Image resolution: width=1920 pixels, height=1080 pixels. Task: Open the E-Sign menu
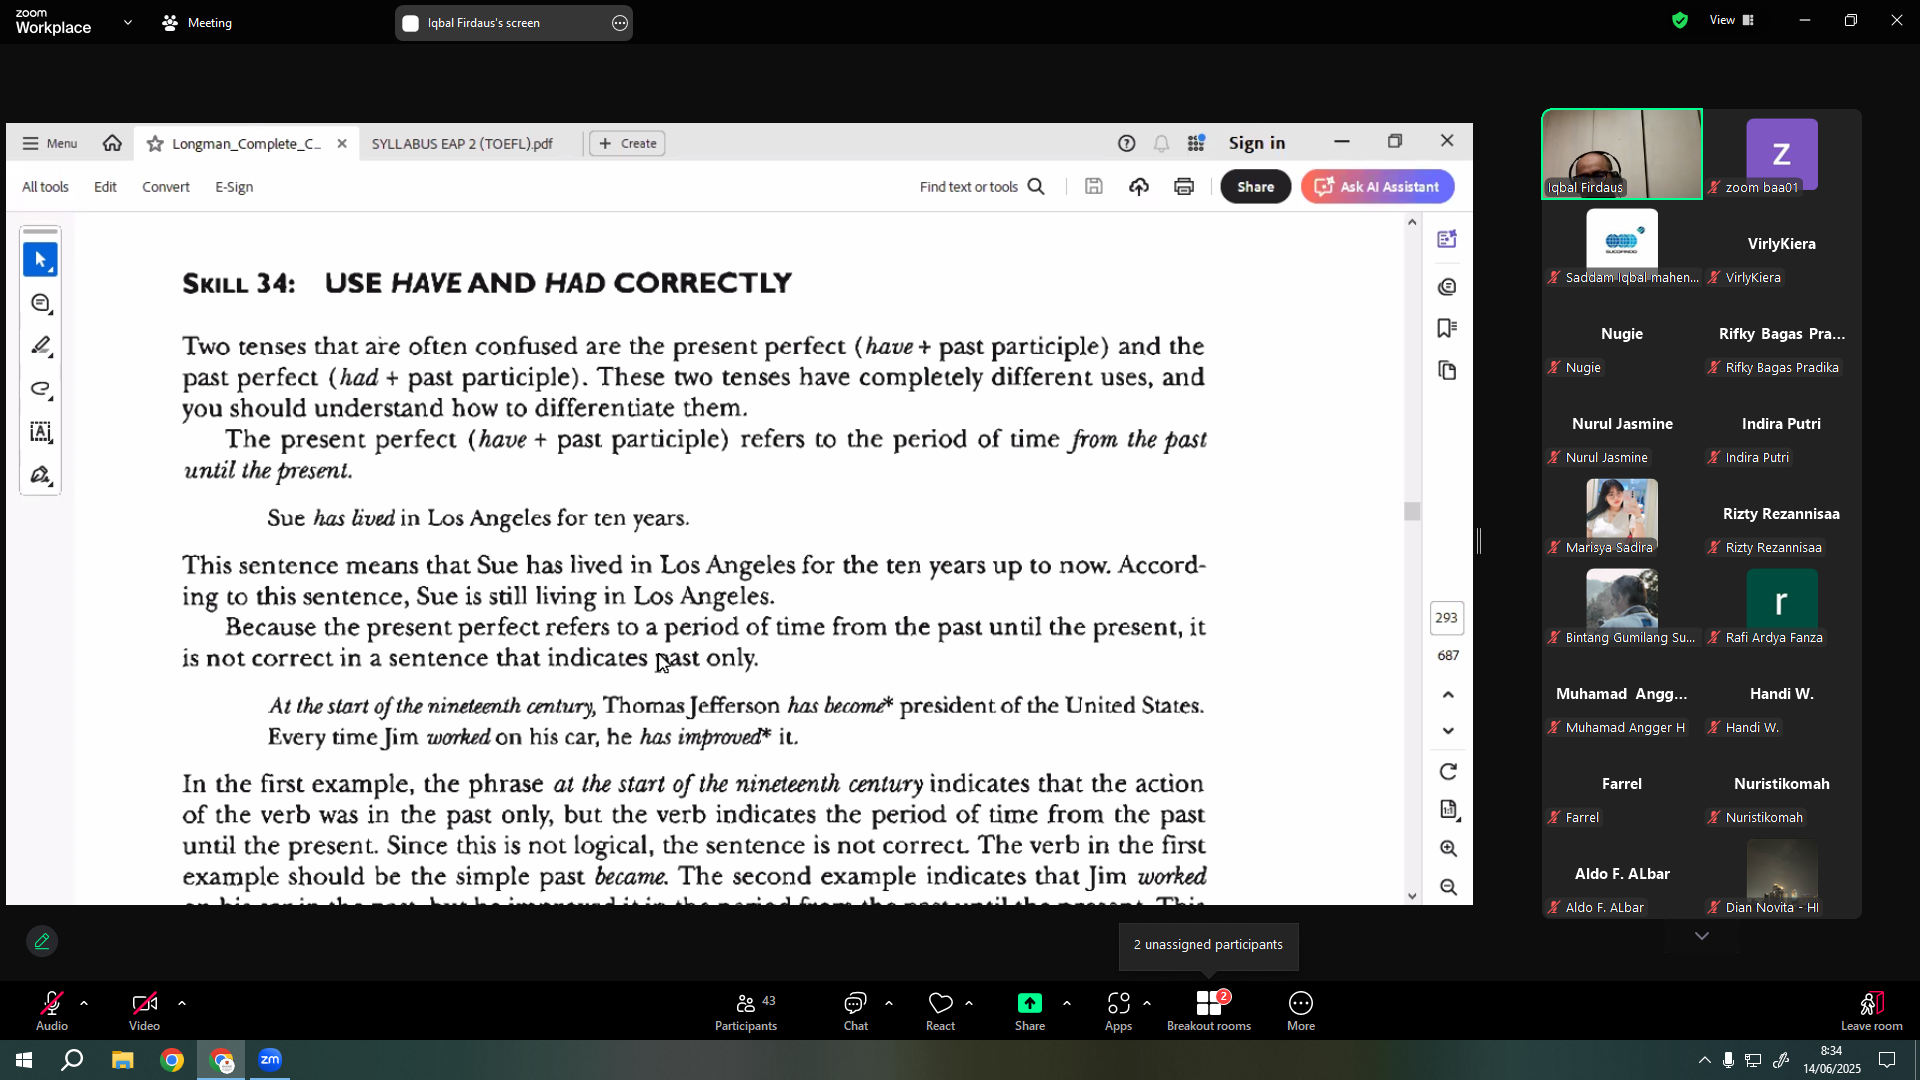click(x=234, y=187)
